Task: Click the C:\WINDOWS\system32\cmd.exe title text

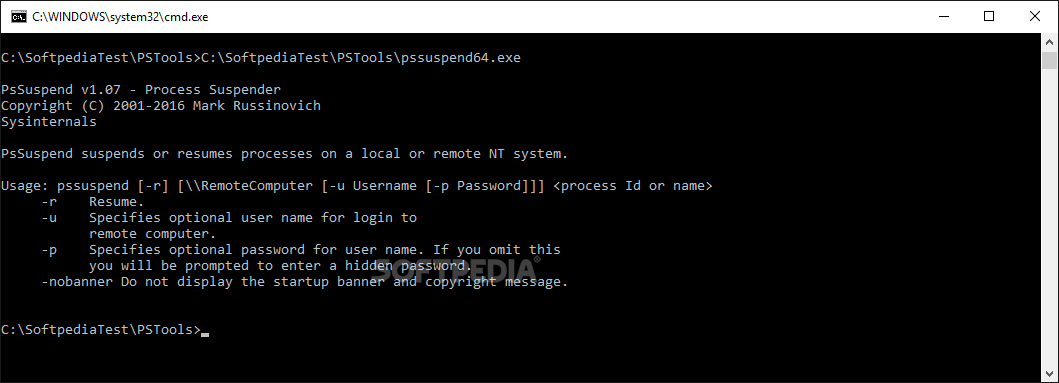Action: 120,18
